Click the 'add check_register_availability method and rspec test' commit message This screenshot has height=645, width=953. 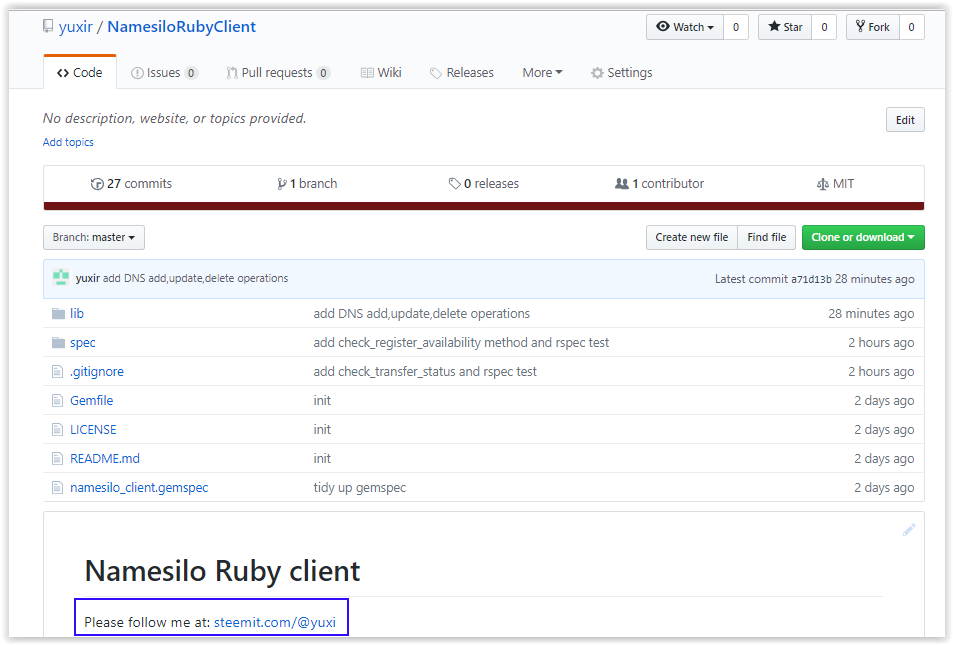click(461, 343)
